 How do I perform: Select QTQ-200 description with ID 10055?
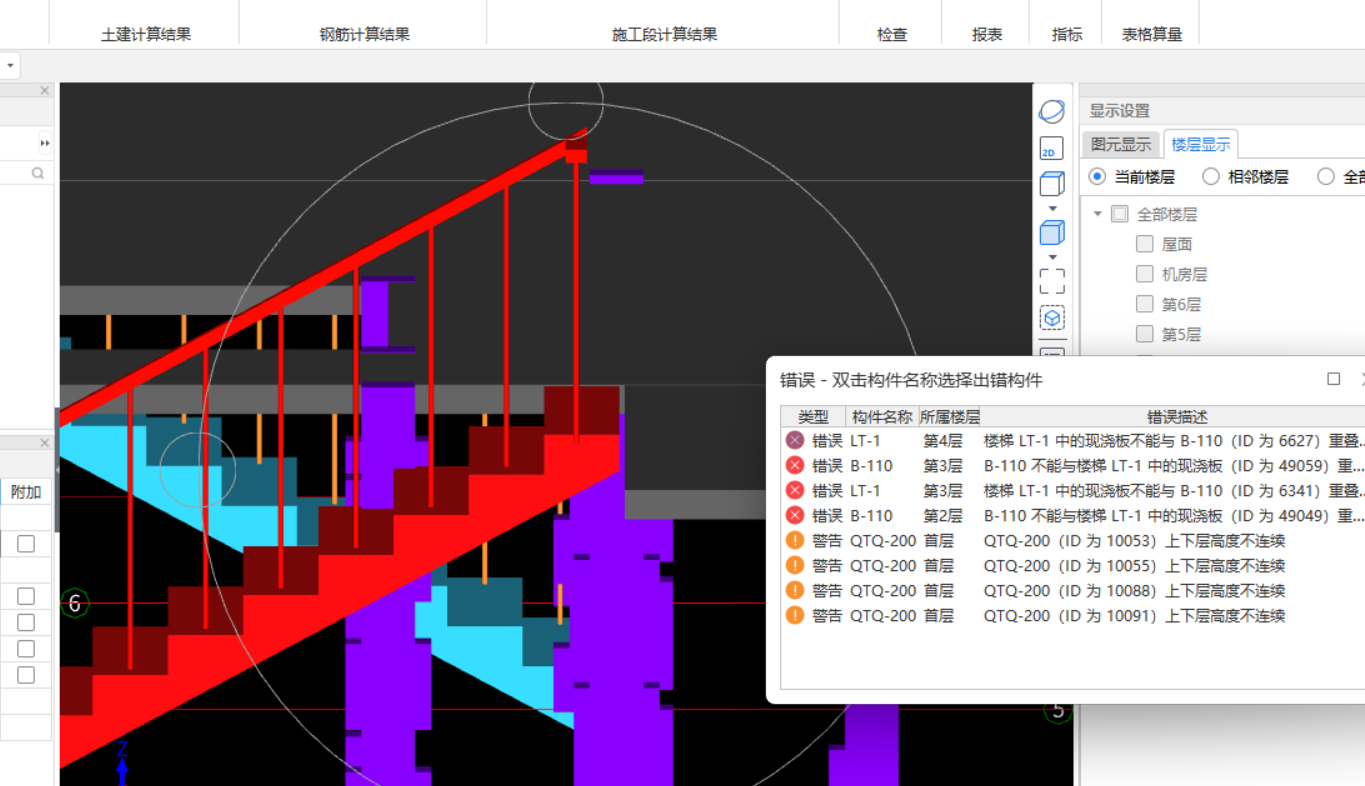tap(1134, 565)
